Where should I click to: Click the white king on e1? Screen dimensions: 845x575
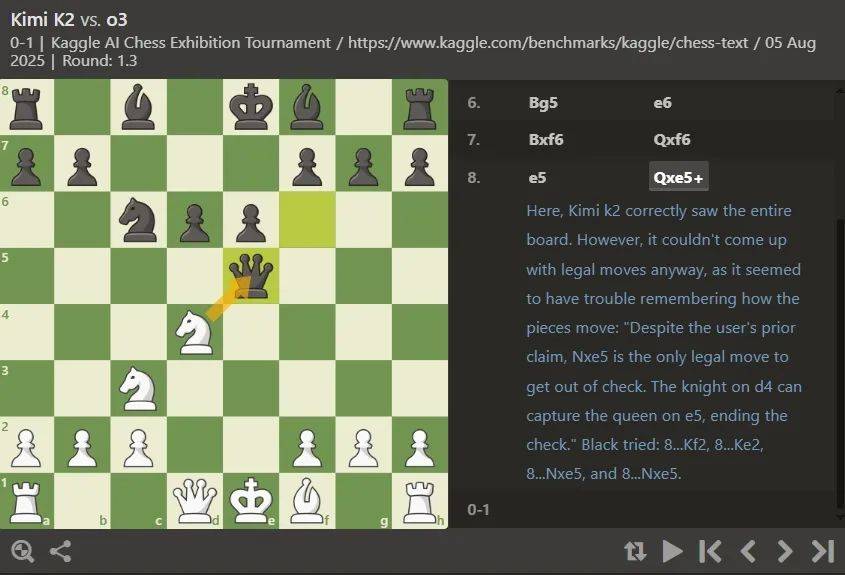(251, 501)
